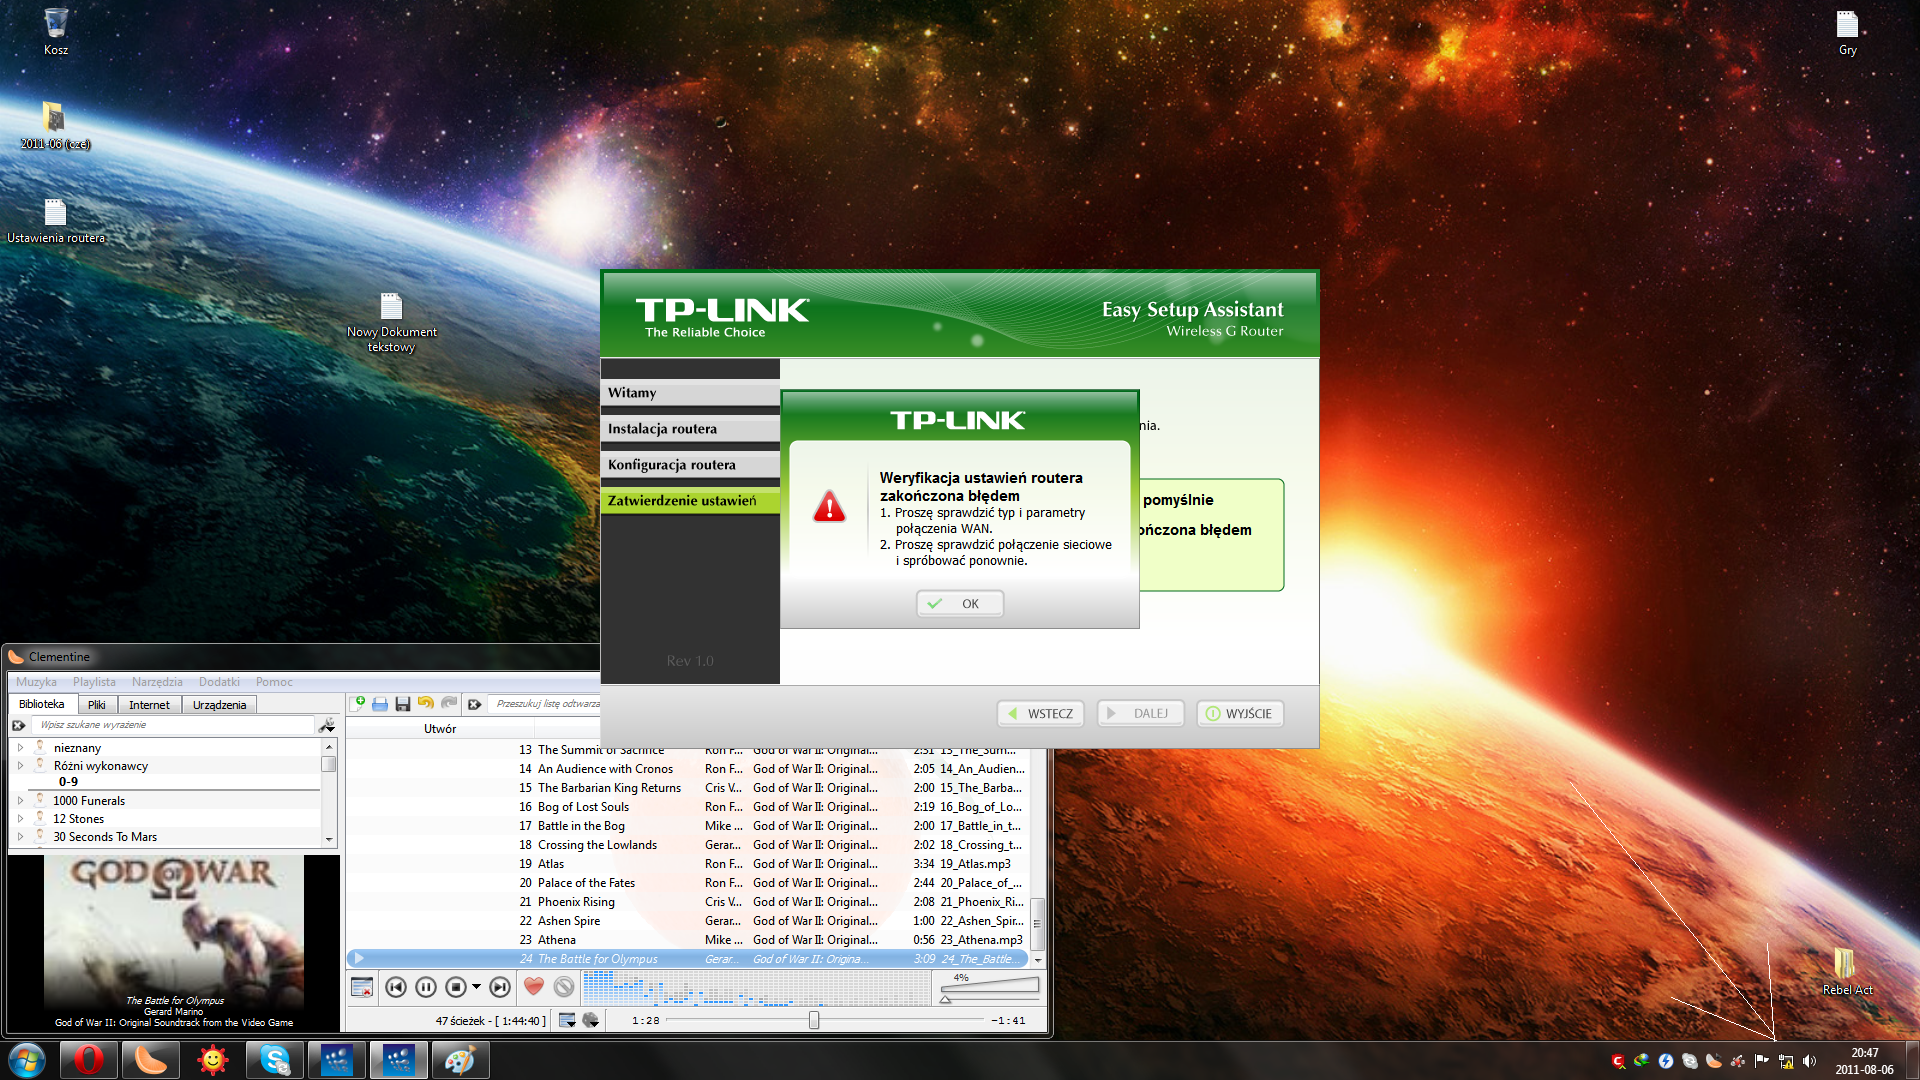Click the load playlist icon
The image size is (1920, 1080).
coord(380,704)
